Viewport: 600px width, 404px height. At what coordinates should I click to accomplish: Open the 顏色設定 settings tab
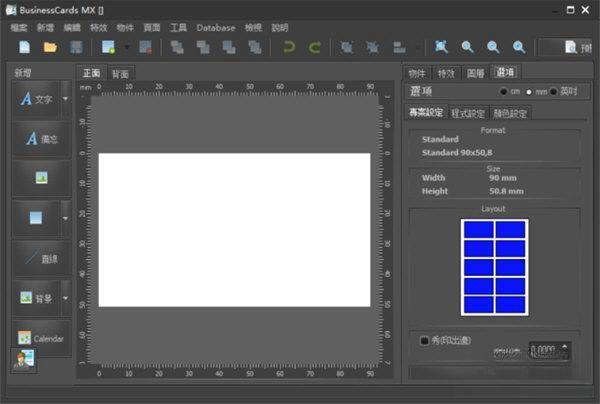(x=510, y=113)
